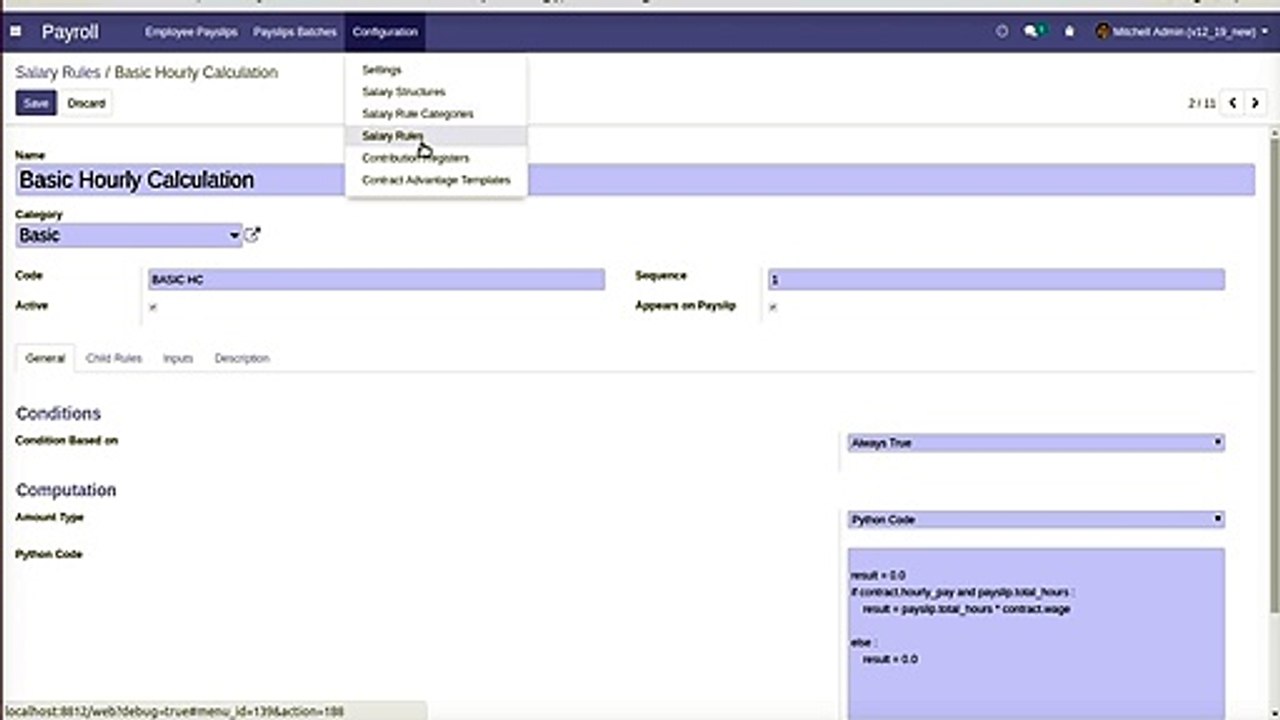Click the Mitchell Admin user avatar
The width and height of the screenshot is (1280, 720).
[1103, 32]
